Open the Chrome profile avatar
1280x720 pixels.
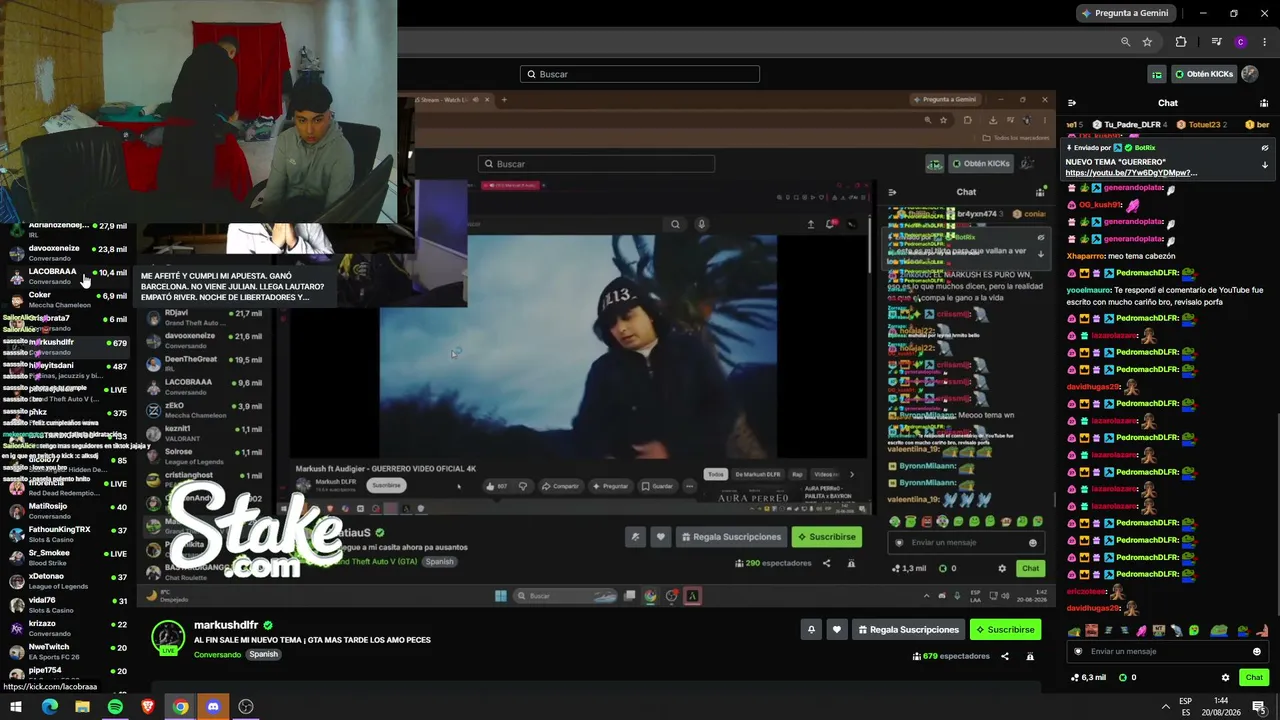tap(1241, 42)
